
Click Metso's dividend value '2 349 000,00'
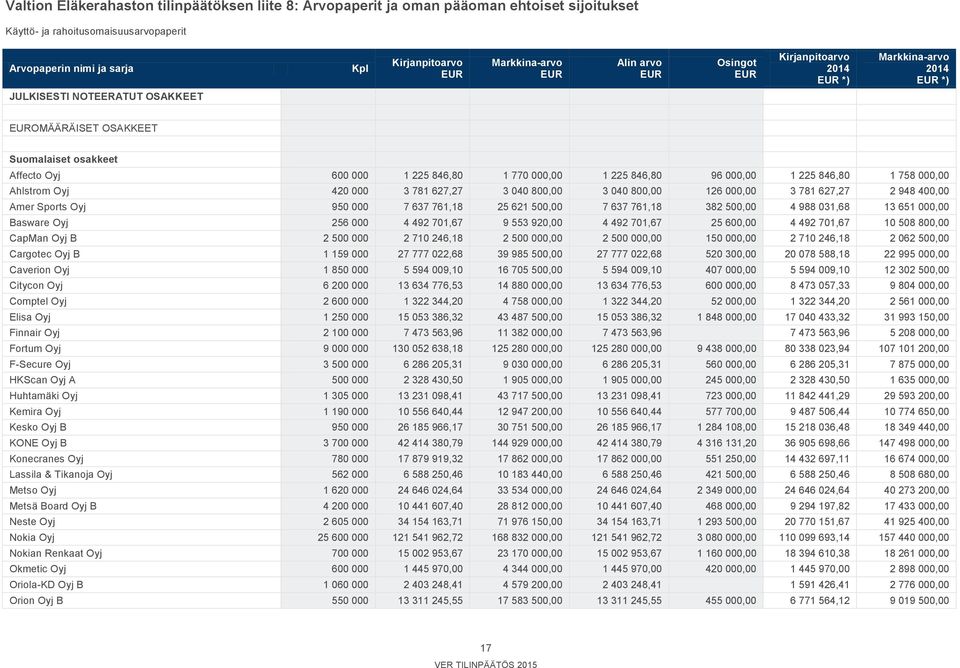click(726, 490)
